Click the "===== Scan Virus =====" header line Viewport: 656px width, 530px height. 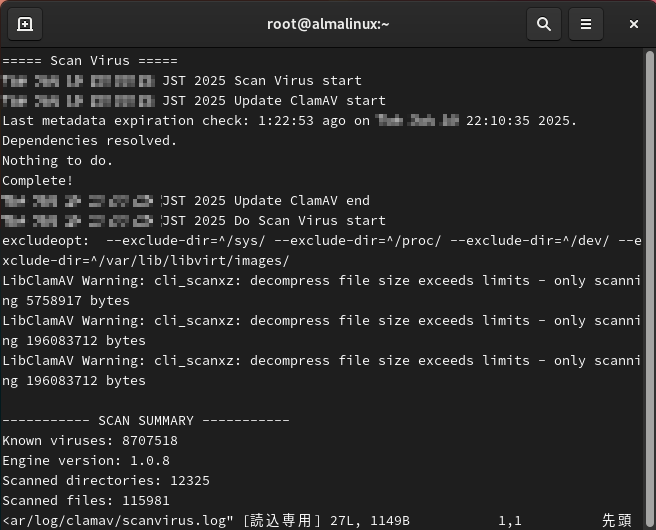coord(90,61)
